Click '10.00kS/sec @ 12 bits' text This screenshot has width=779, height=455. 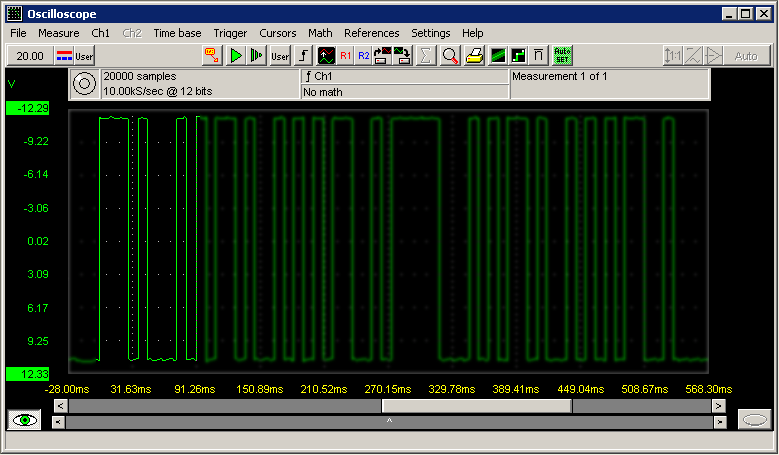157,91
